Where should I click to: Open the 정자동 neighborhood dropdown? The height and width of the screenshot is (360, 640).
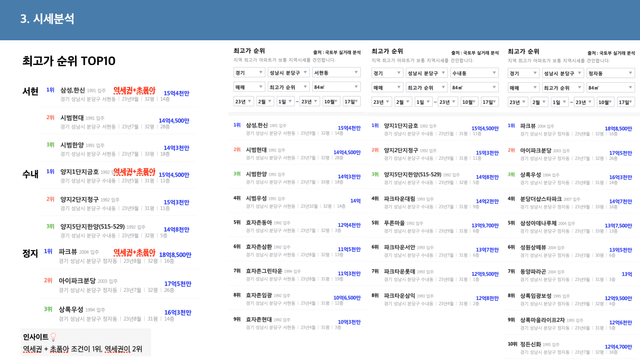pos(611,73)
